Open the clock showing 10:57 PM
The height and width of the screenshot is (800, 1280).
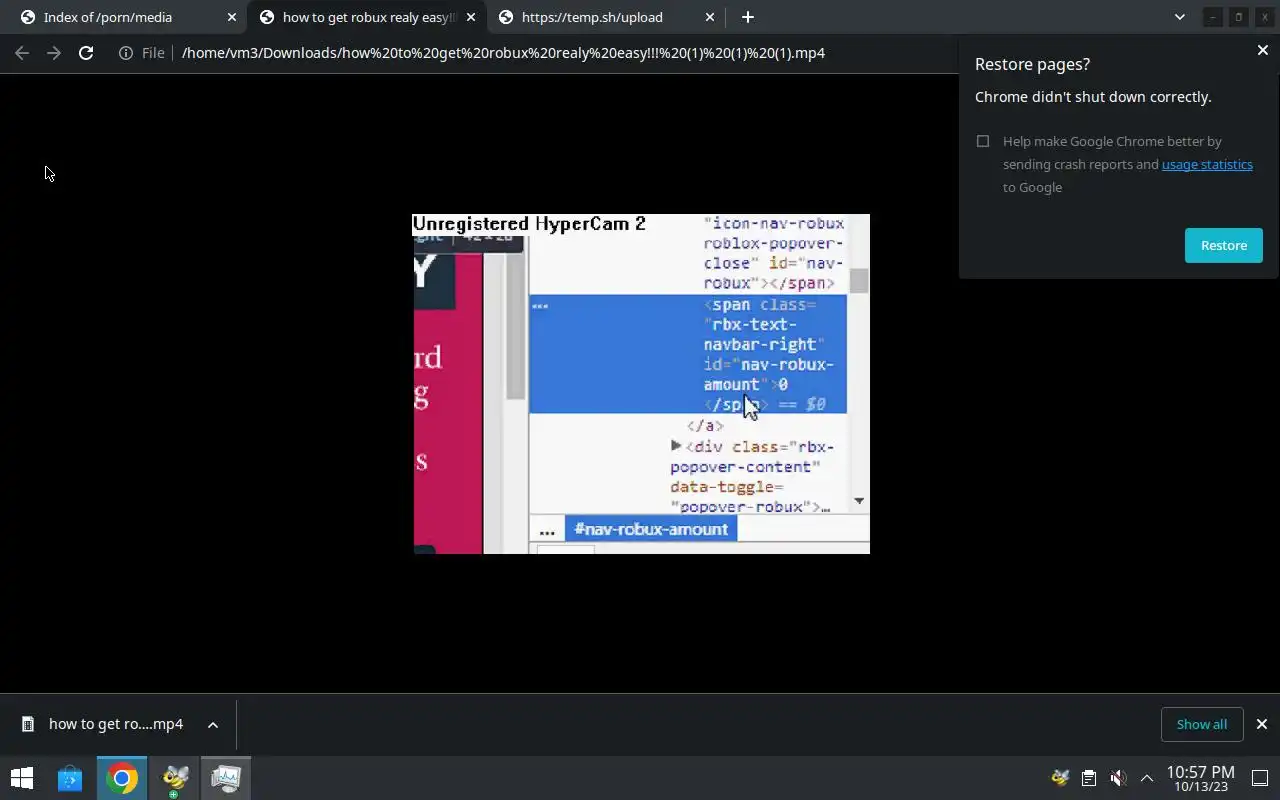pyautogui.click(x=1200, y=778)
